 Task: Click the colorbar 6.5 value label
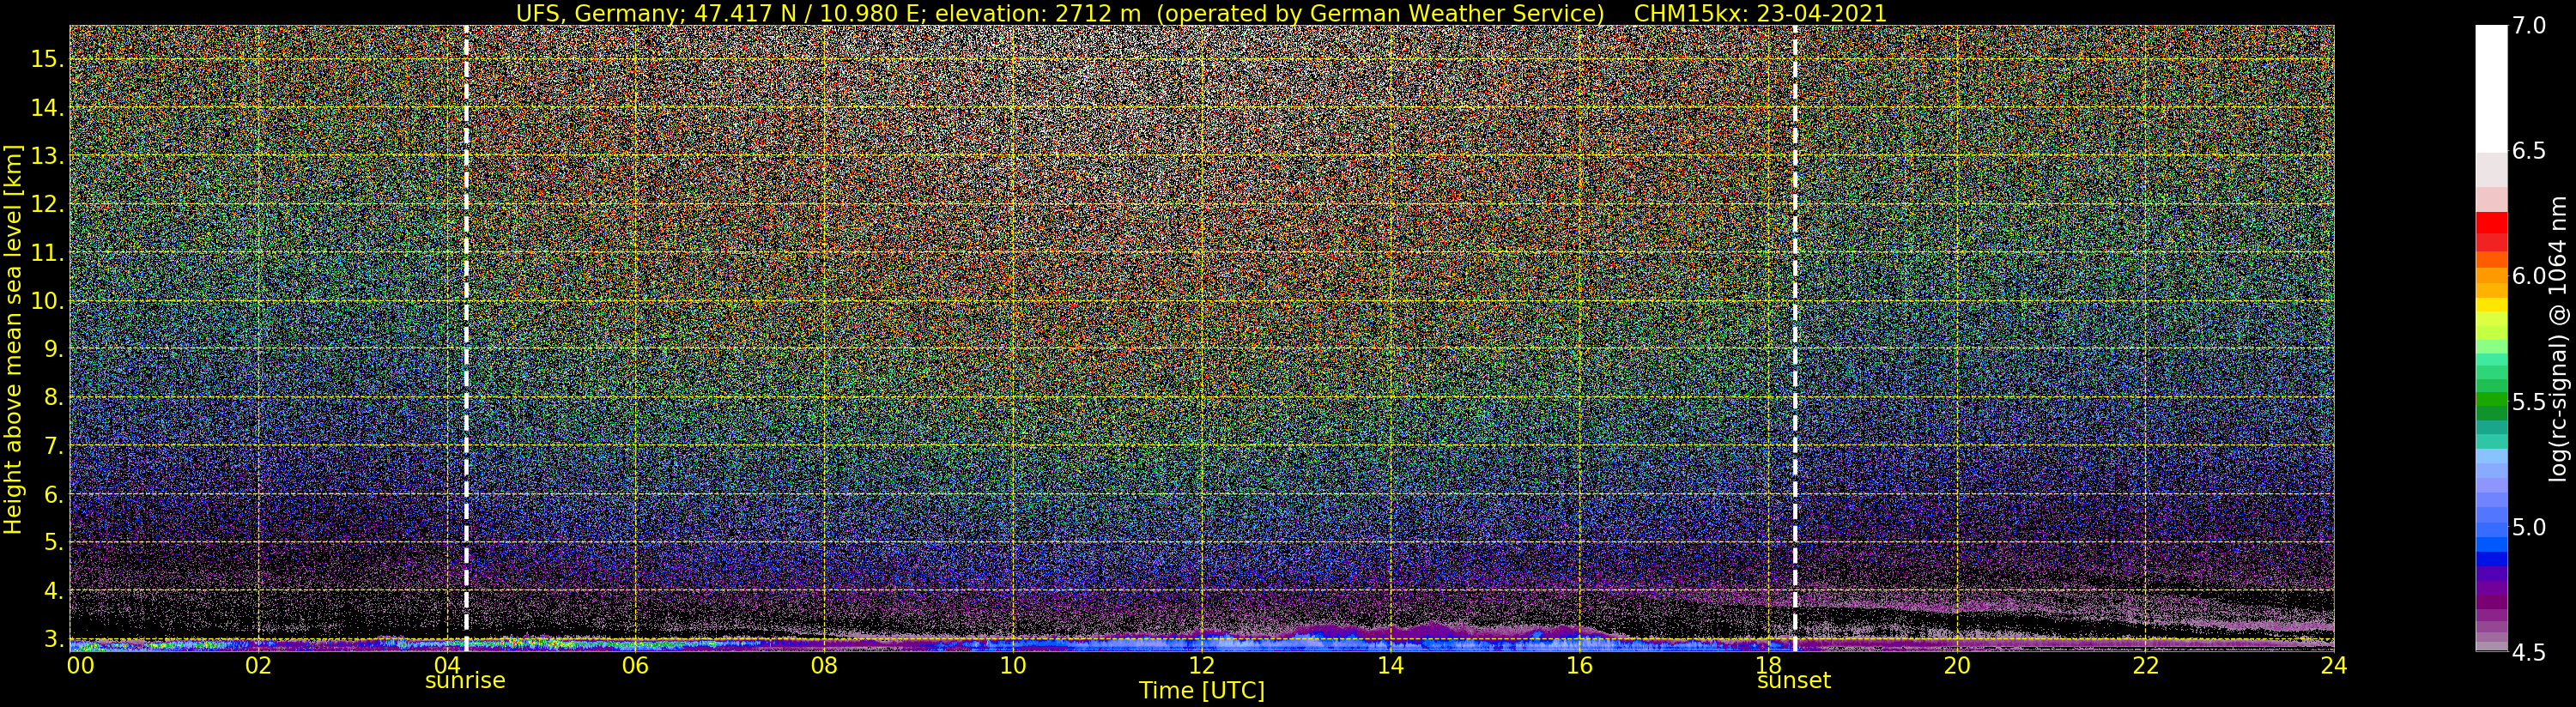coord(2529,151)
